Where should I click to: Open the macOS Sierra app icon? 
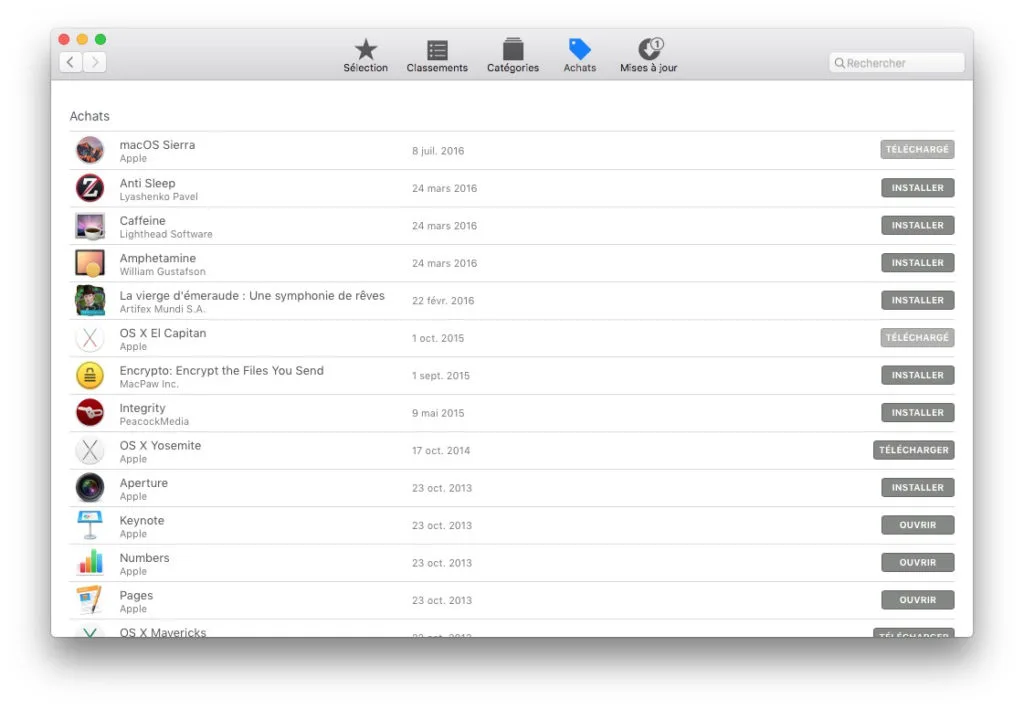click(89, 150)
